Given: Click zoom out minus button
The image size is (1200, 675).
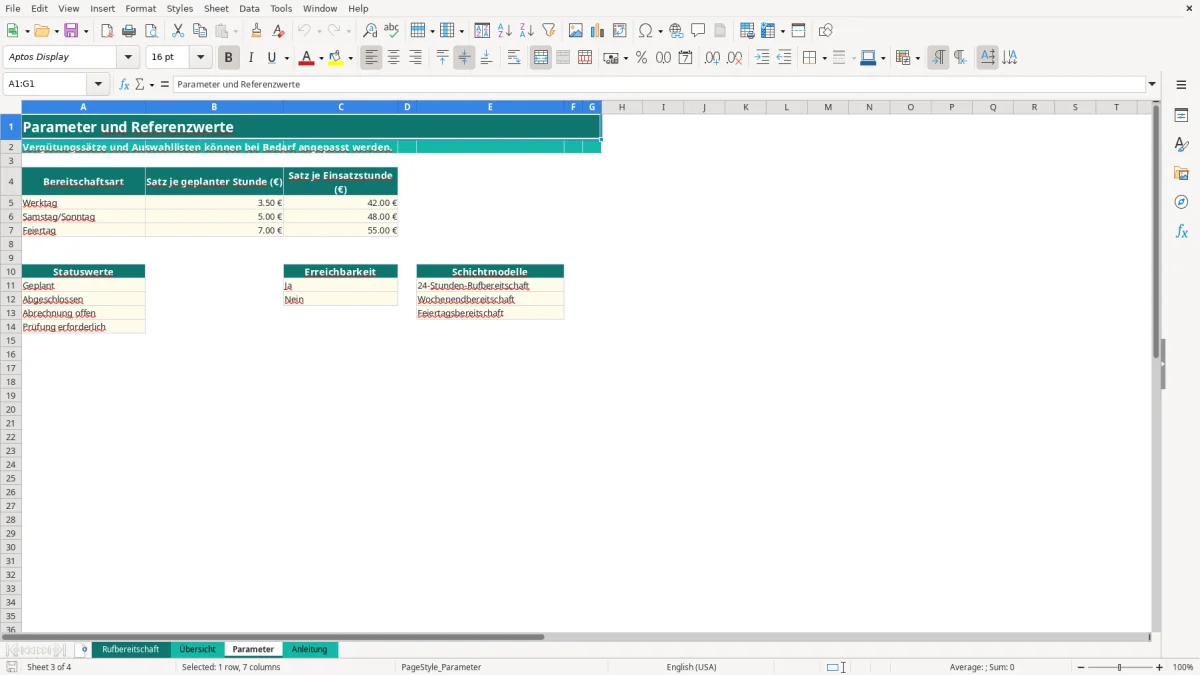Looking at the screenshot, I should 1081,667.
